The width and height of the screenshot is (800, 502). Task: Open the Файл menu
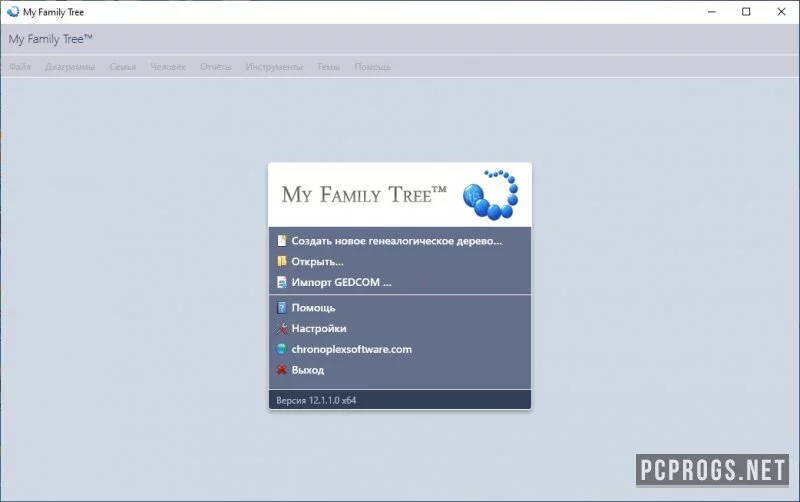click(20, 67)
